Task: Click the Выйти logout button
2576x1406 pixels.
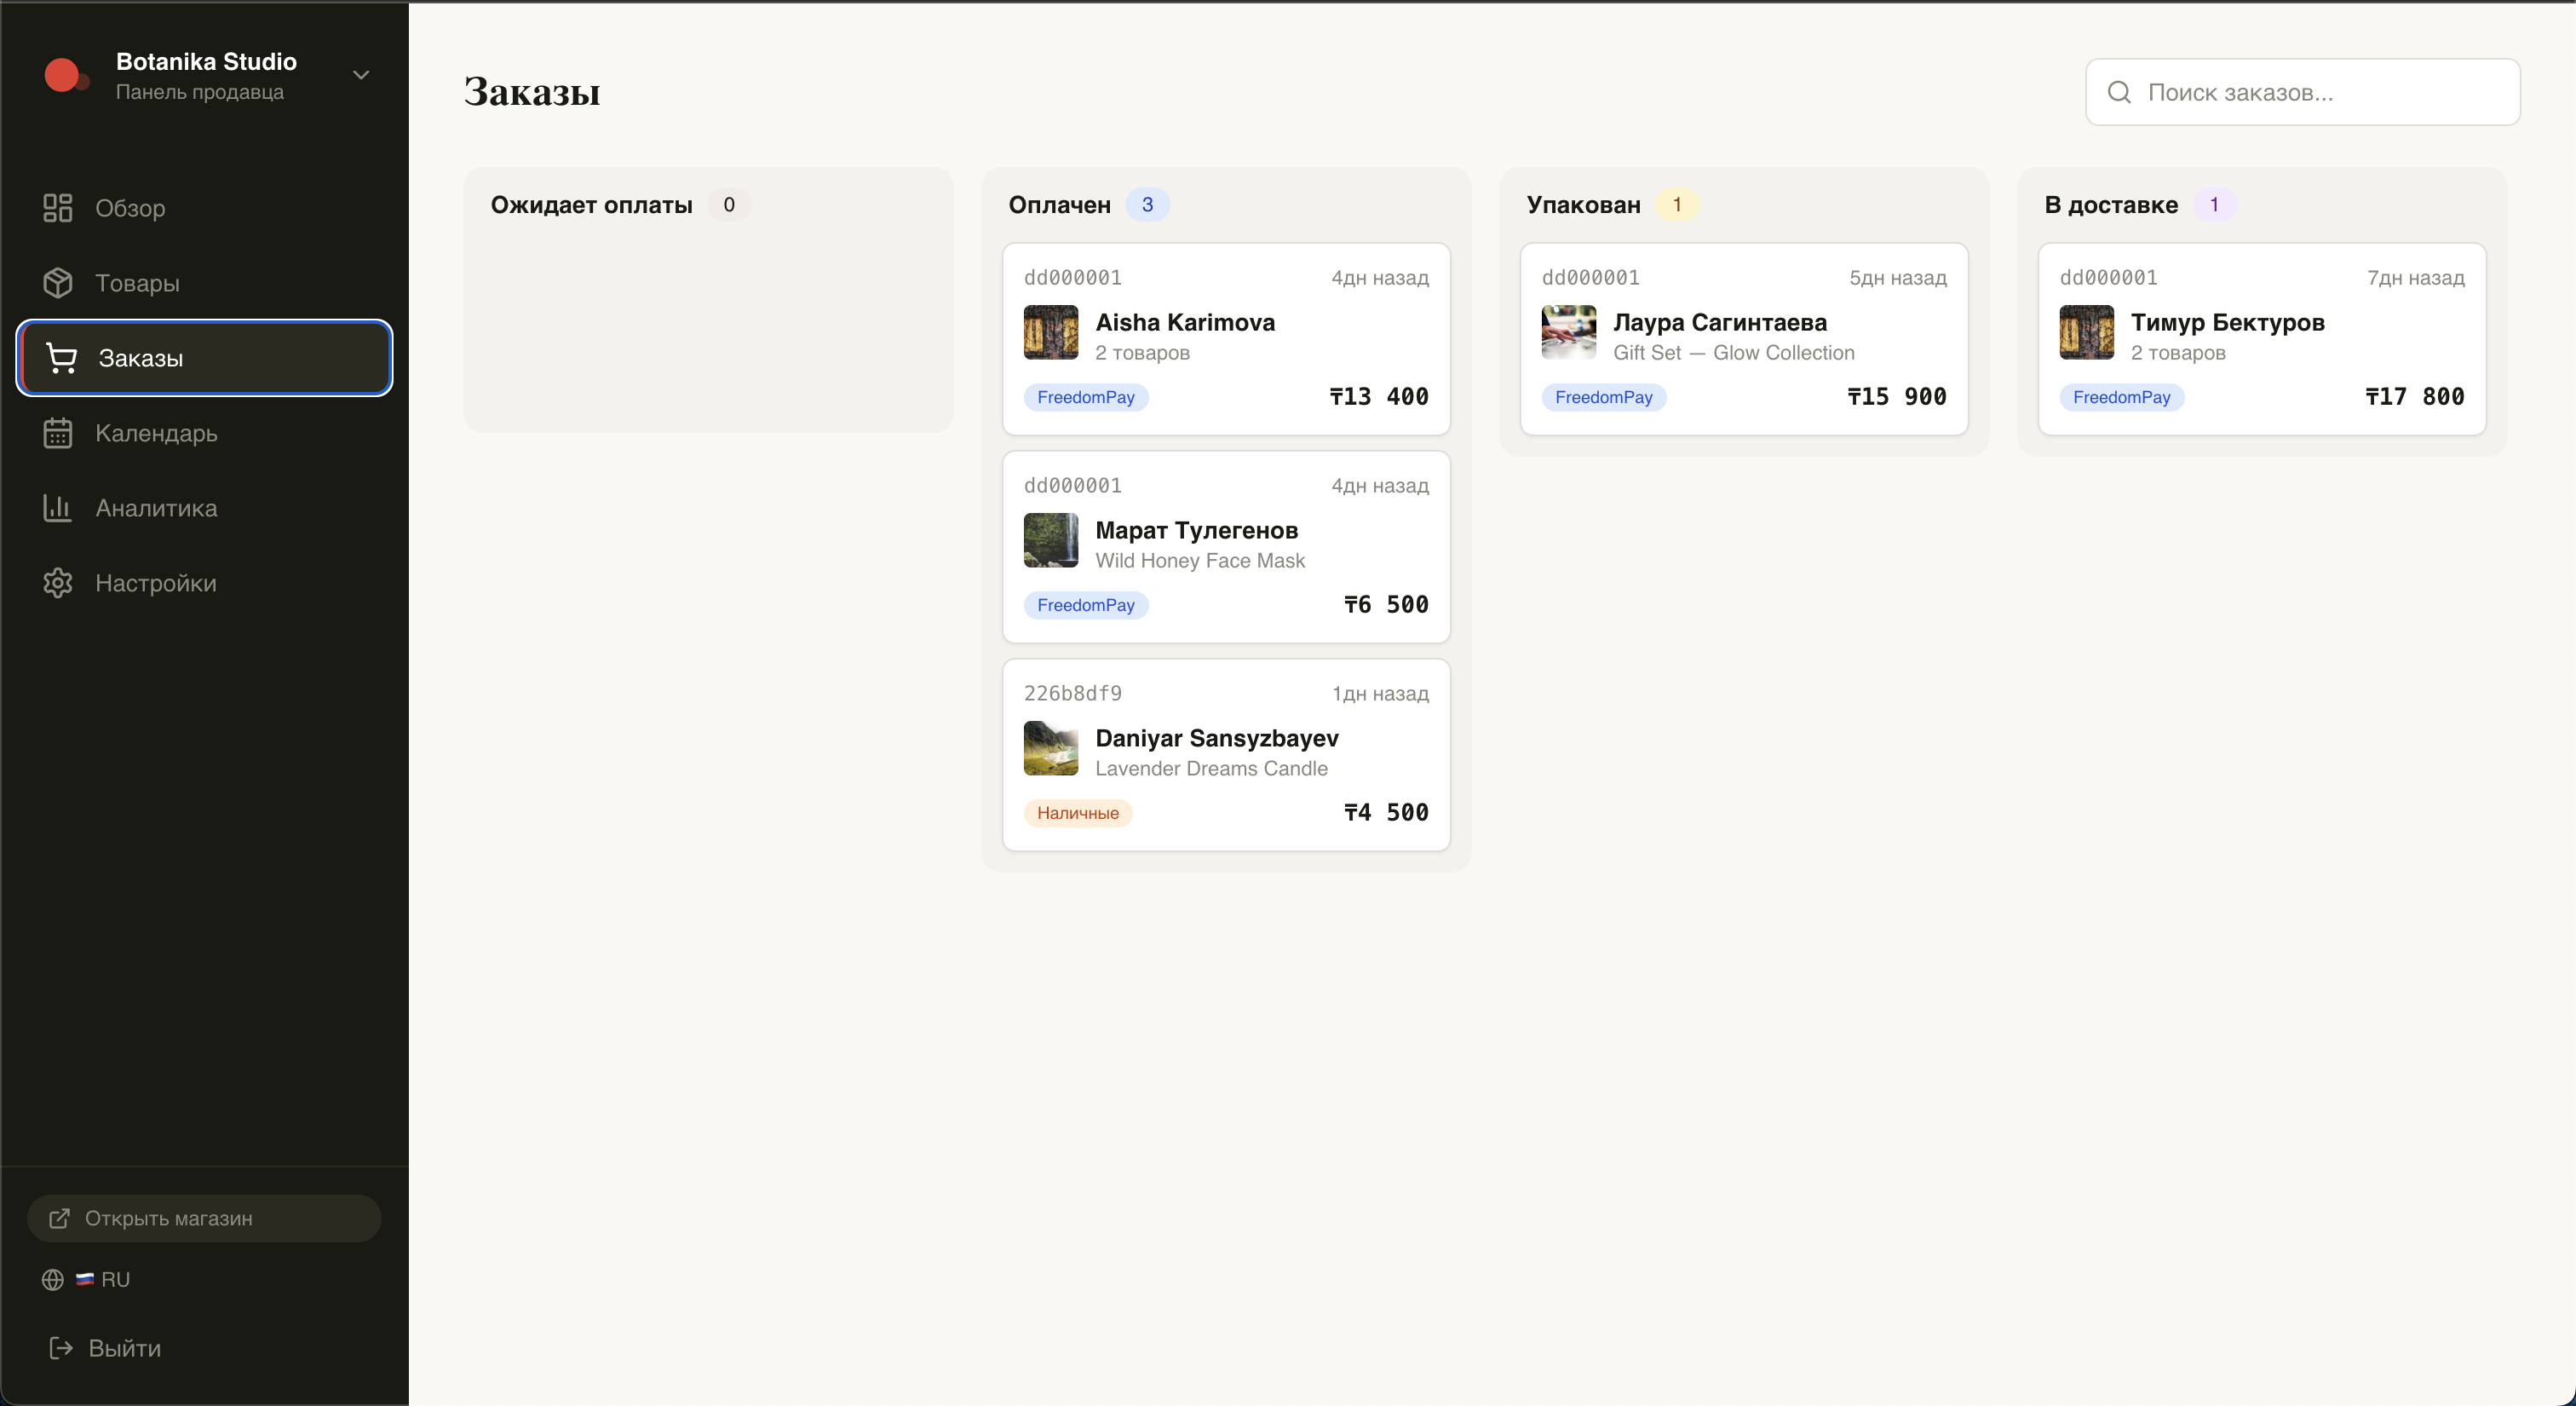Action: click(x=104, y=1348)
